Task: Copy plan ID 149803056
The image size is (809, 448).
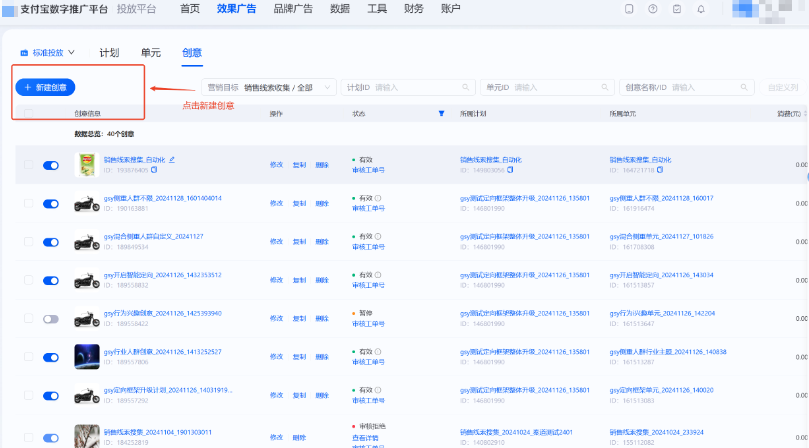Action: tap(510, 170)
